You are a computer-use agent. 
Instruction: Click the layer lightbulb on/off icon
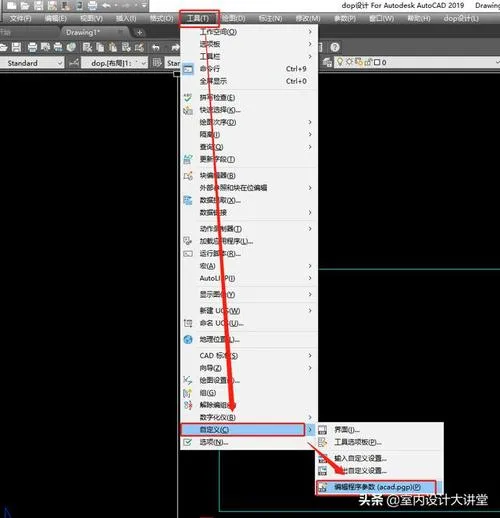coord(340,62)
